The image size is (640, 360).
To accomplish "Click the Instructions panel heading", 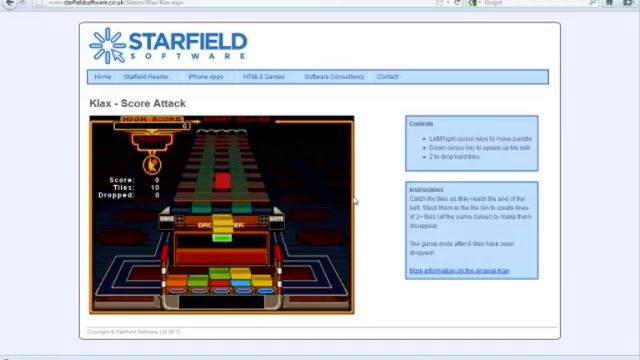I will pyautogui.click(x=426, y=190).
